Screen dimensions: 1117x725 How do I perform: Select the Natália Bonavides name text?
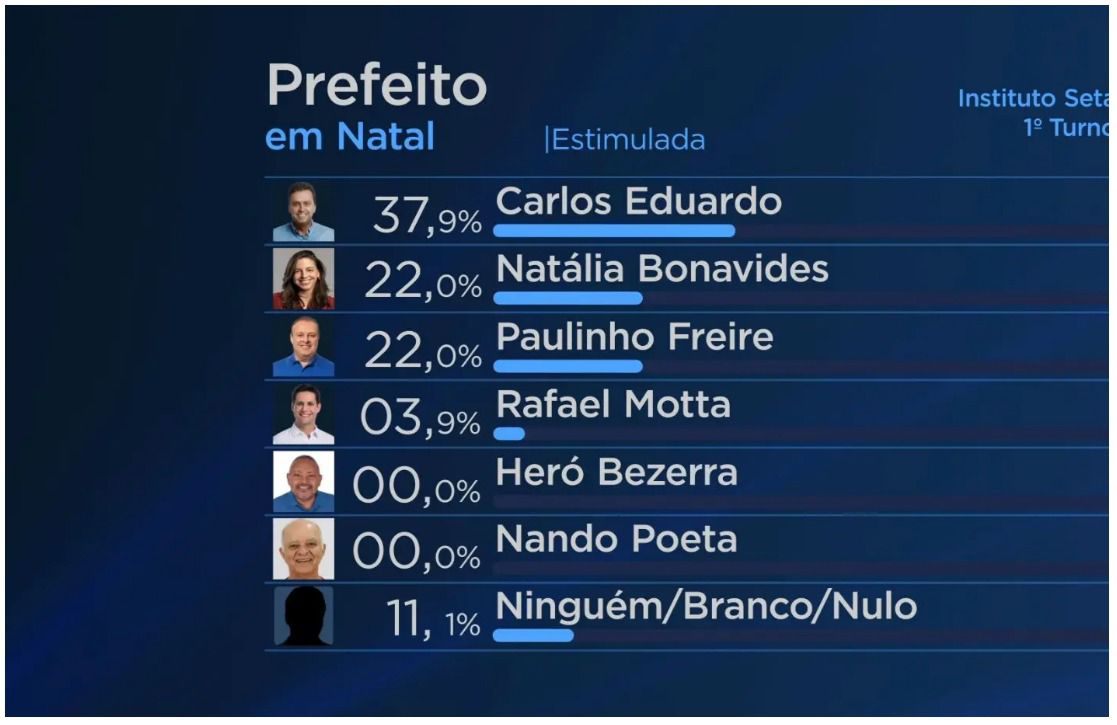(663, 269)
